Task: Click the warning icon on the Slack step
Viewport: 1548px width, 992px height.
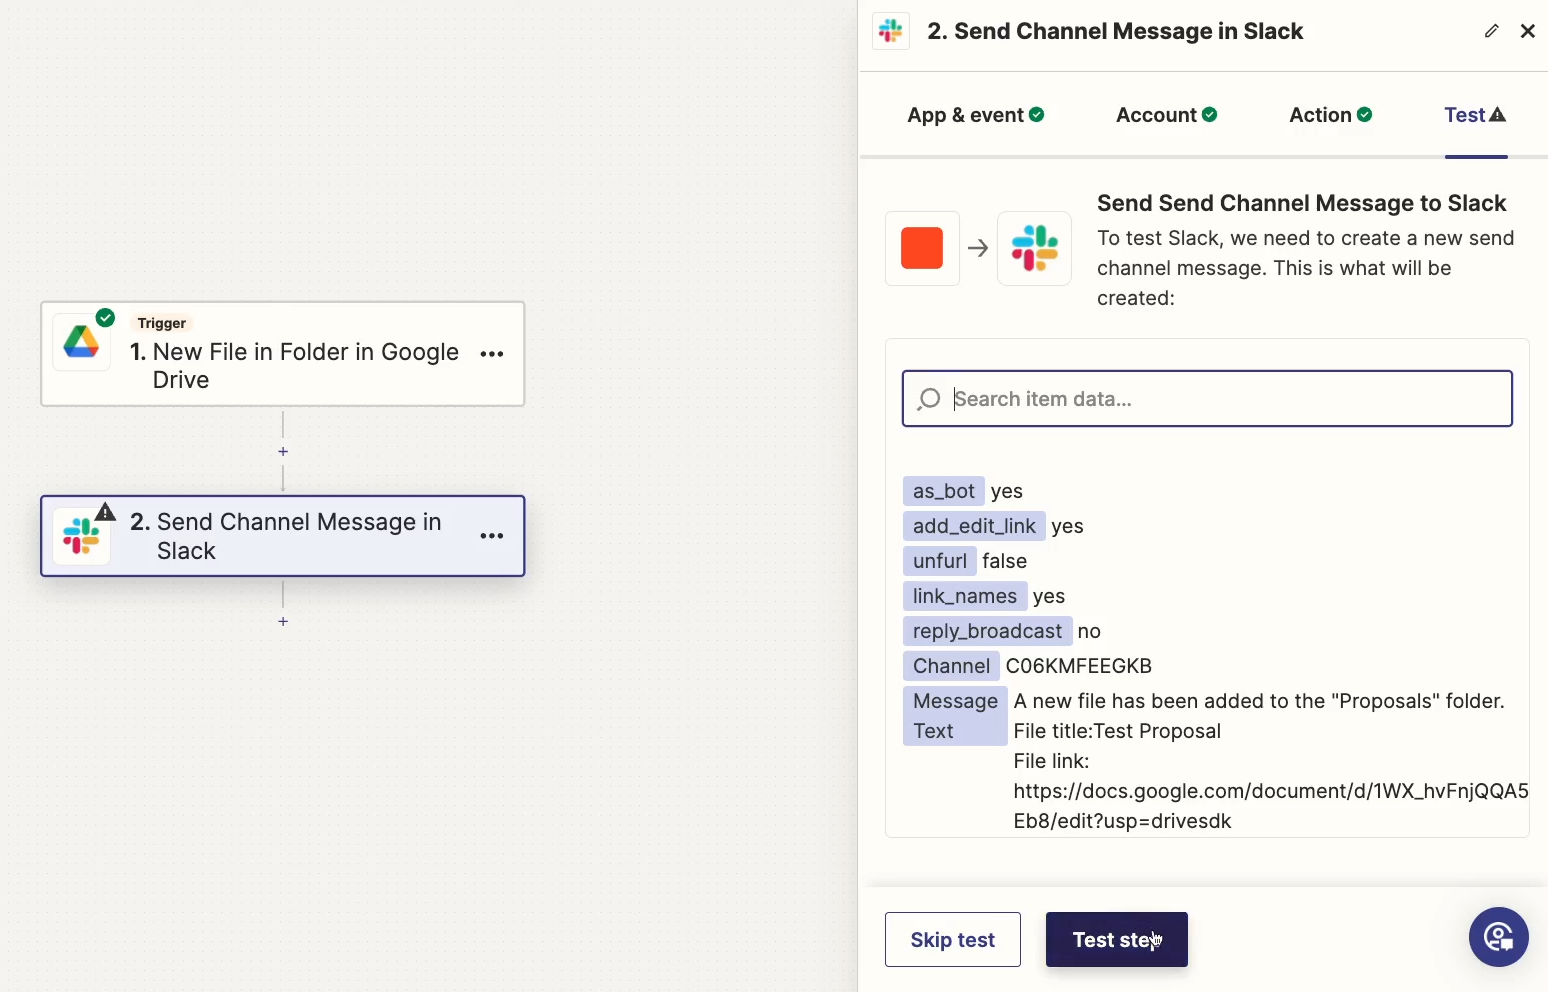Action: [105, 512]
